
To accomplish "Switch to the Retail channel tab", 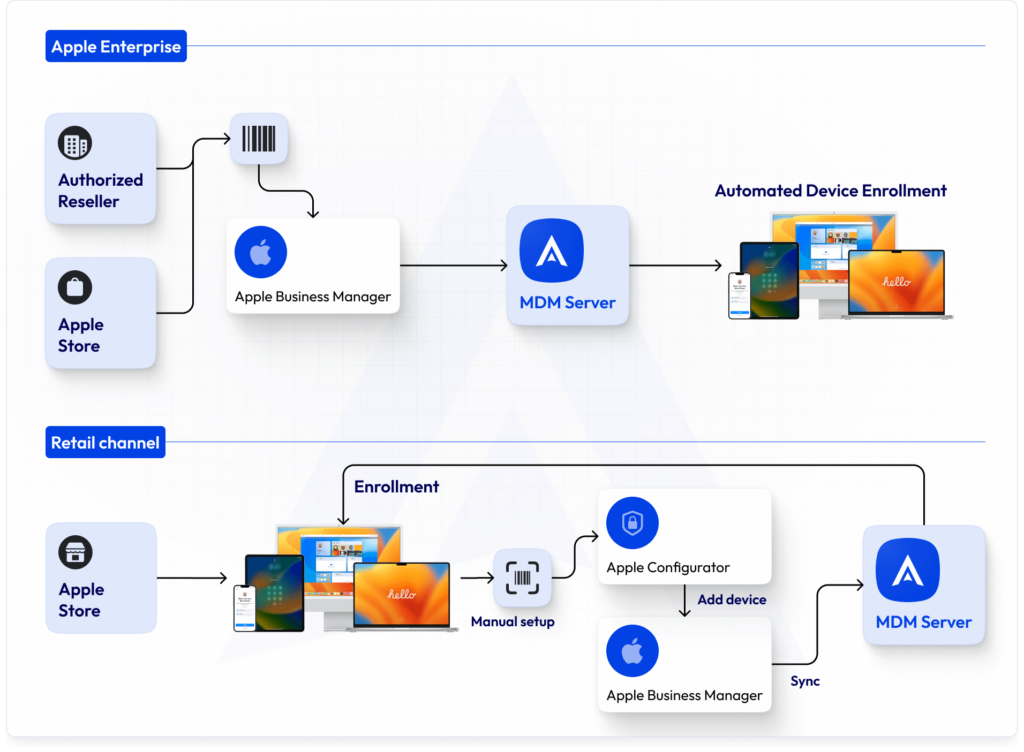I will click(105, 442).
